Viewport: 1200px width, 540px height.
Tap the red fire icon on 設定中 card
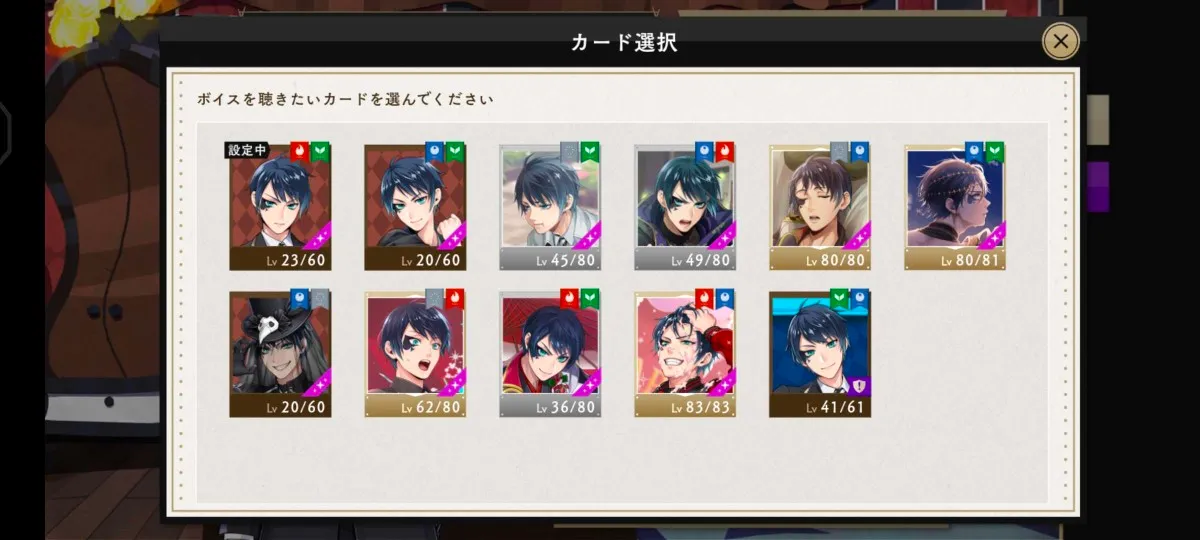(x=299, y=151)
